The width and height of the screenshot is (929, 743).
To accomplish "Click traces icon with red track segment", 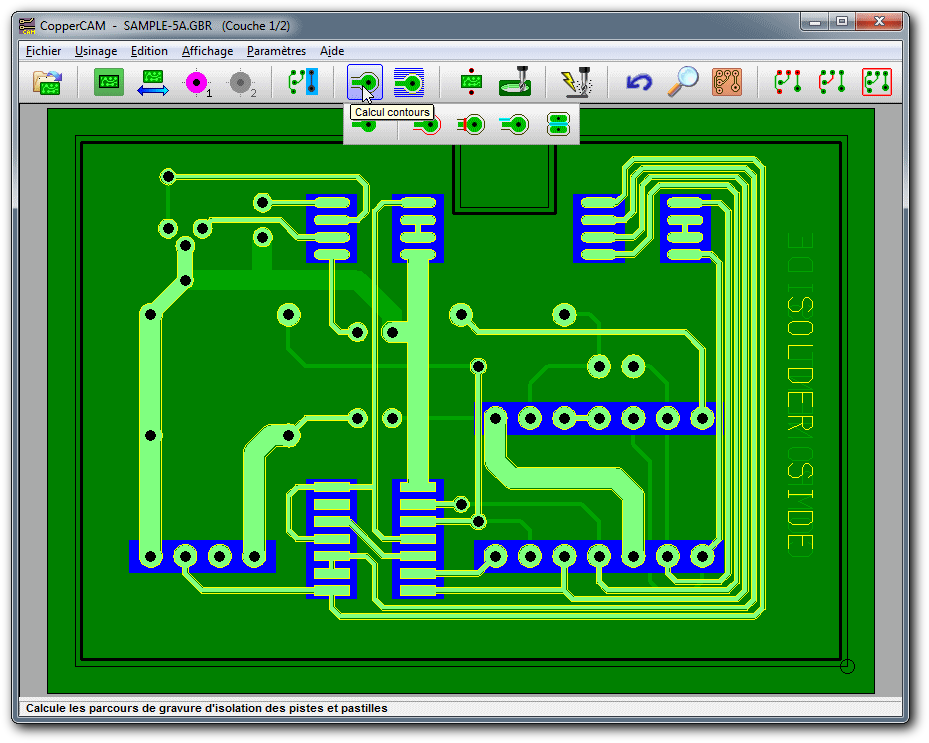I will [x=832, y=82].
